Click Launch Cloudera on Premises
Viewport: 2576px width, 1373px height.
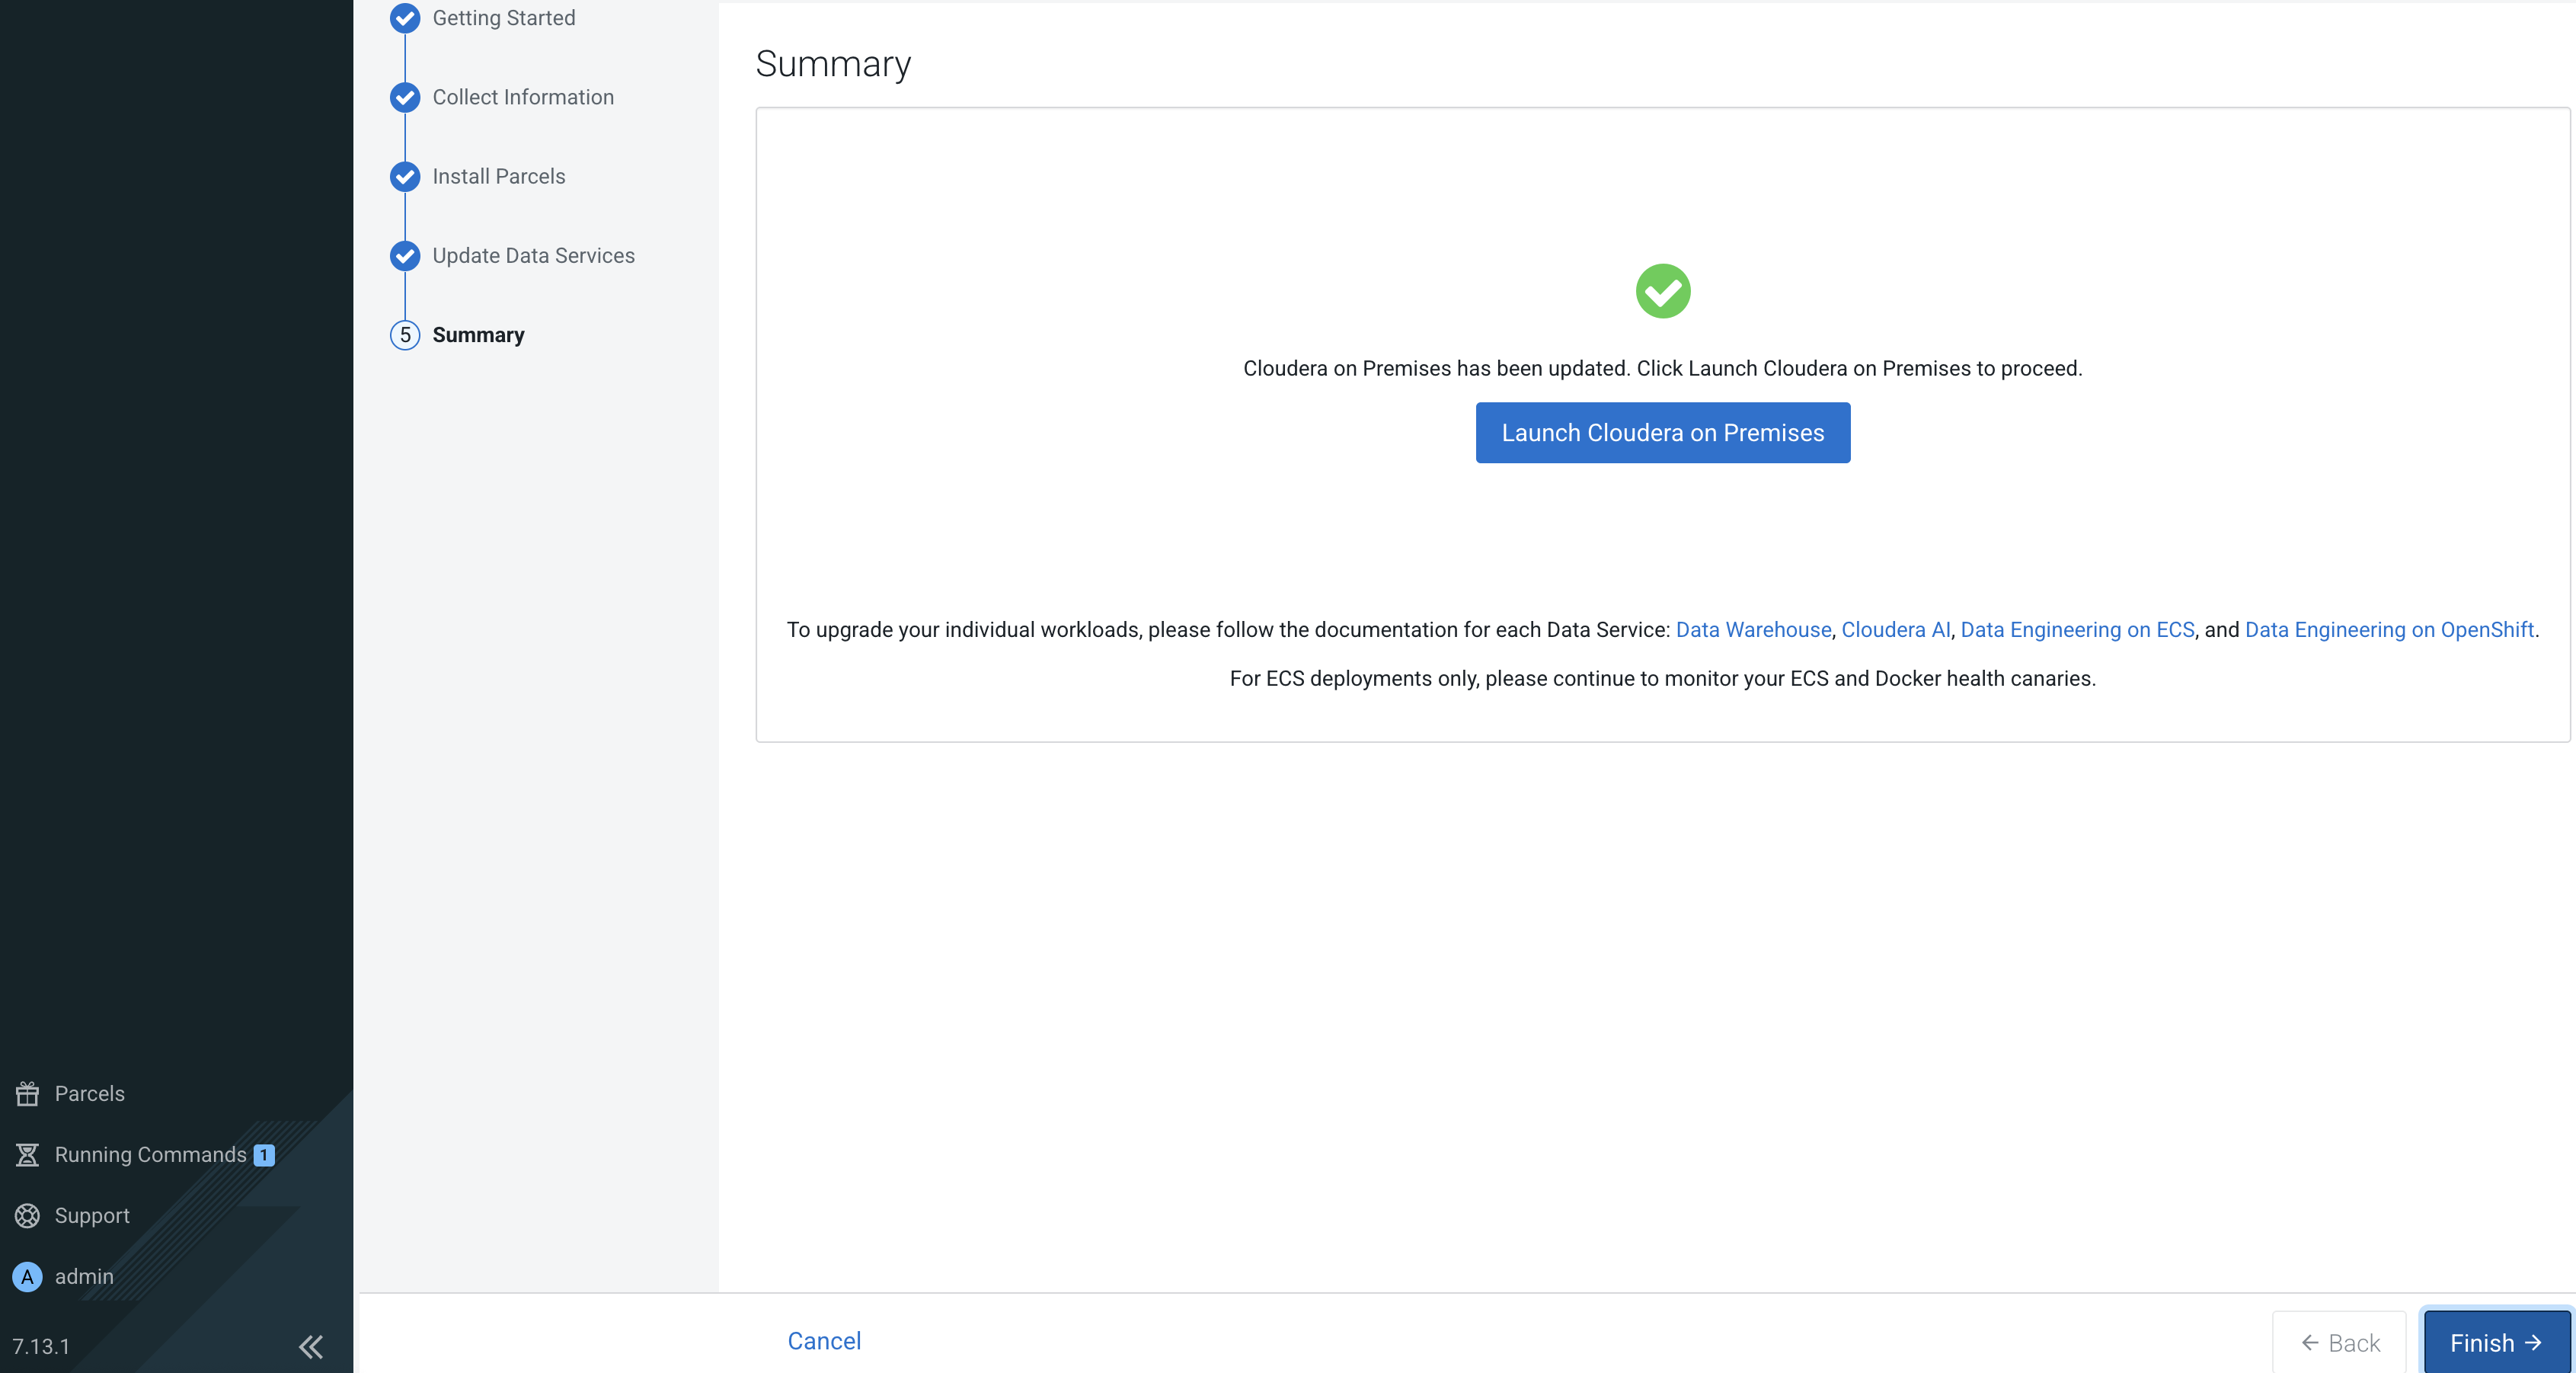1661,432
